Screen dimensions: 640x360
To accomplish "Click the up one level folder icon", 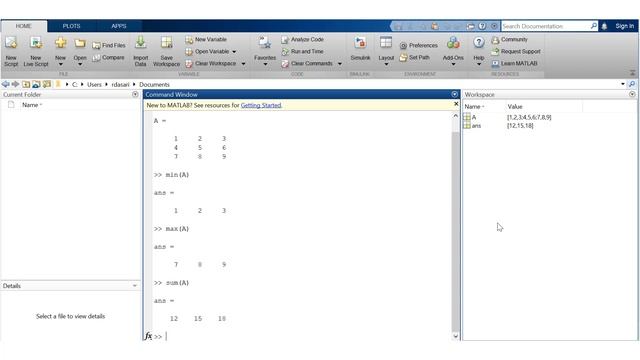I will point(26,84).
